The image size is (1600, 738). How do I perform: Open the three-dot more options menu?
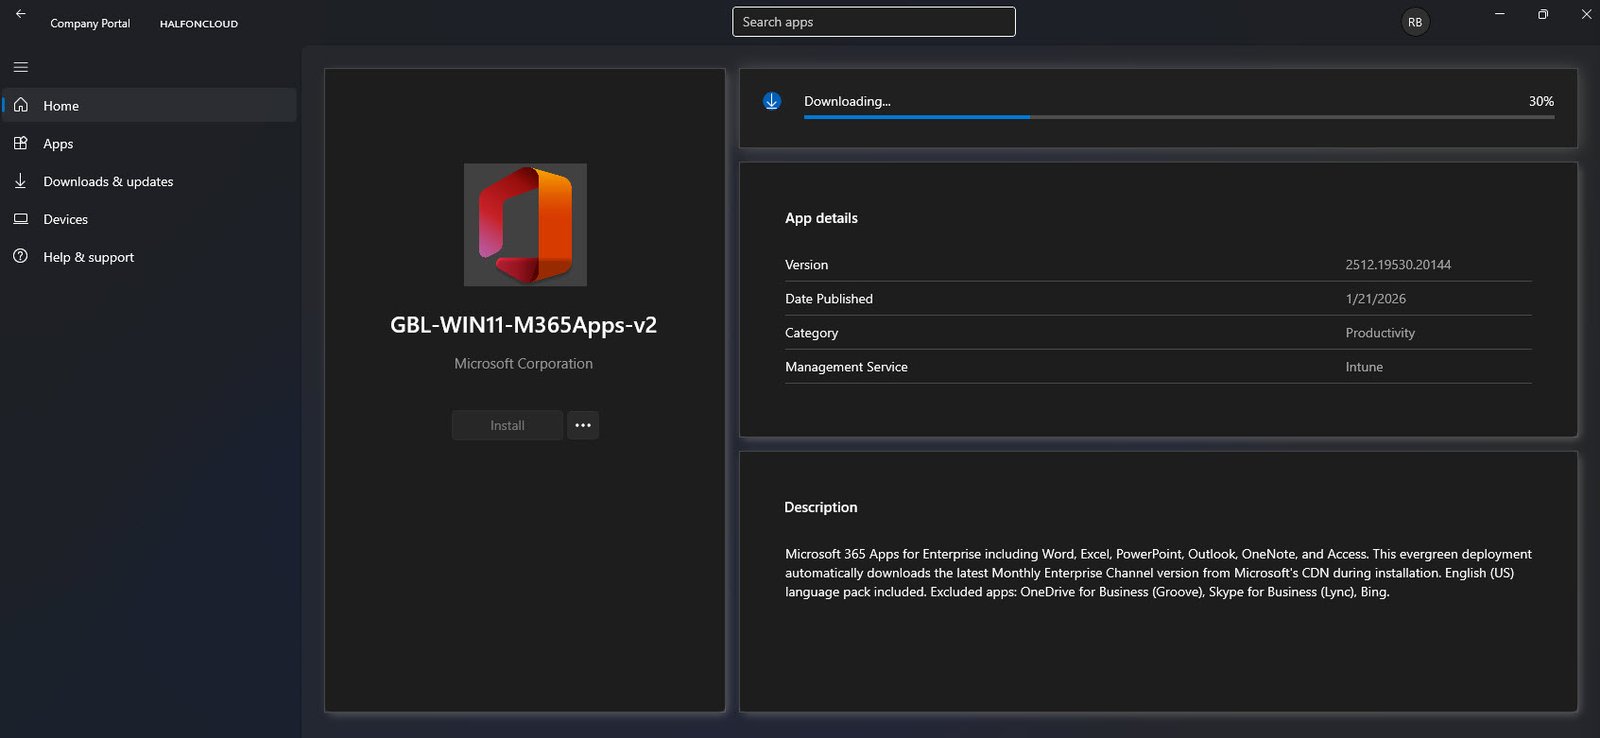point(583,425)
